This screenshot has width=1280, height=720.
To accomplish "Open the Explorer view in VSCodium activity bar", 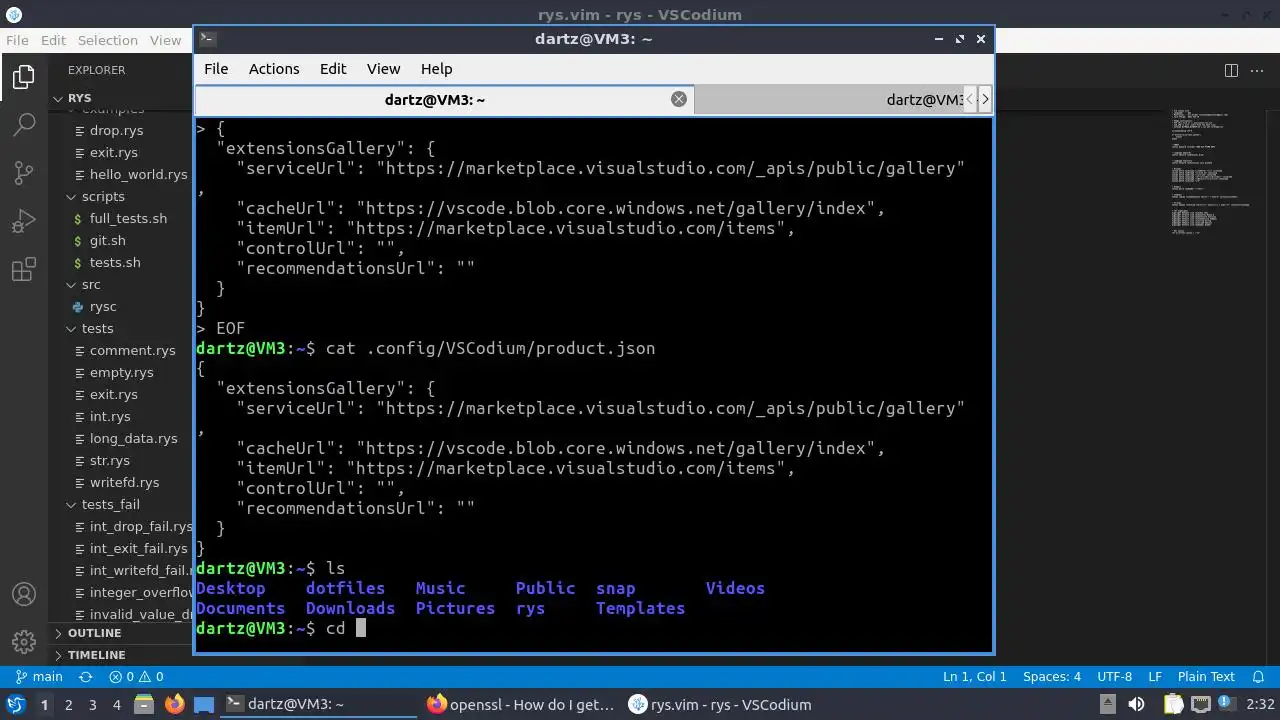I will (24, 77).
